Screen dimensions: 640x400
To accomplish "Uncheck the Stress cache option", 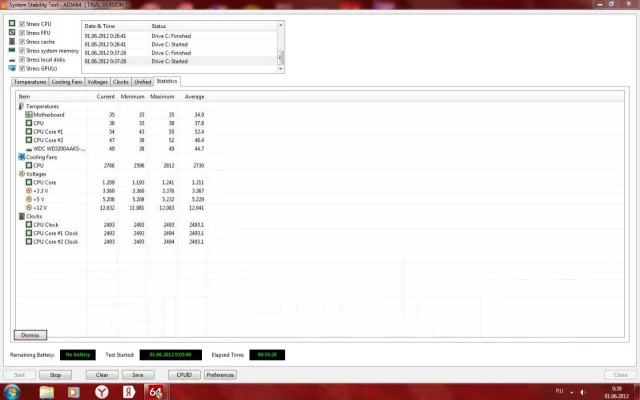I will point(22,42).
